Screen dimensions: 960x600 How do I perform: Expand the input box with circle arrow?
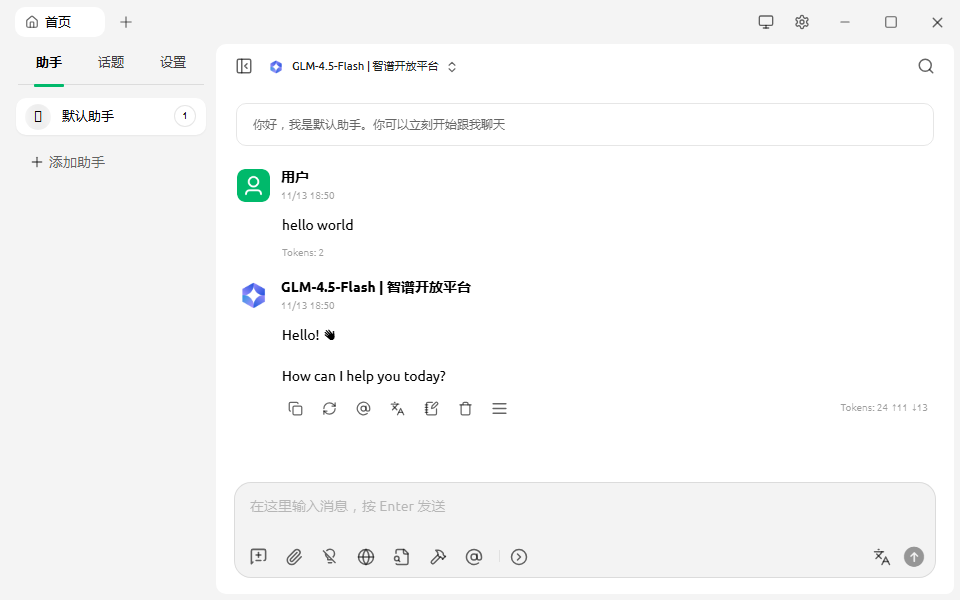pos(519,557)
